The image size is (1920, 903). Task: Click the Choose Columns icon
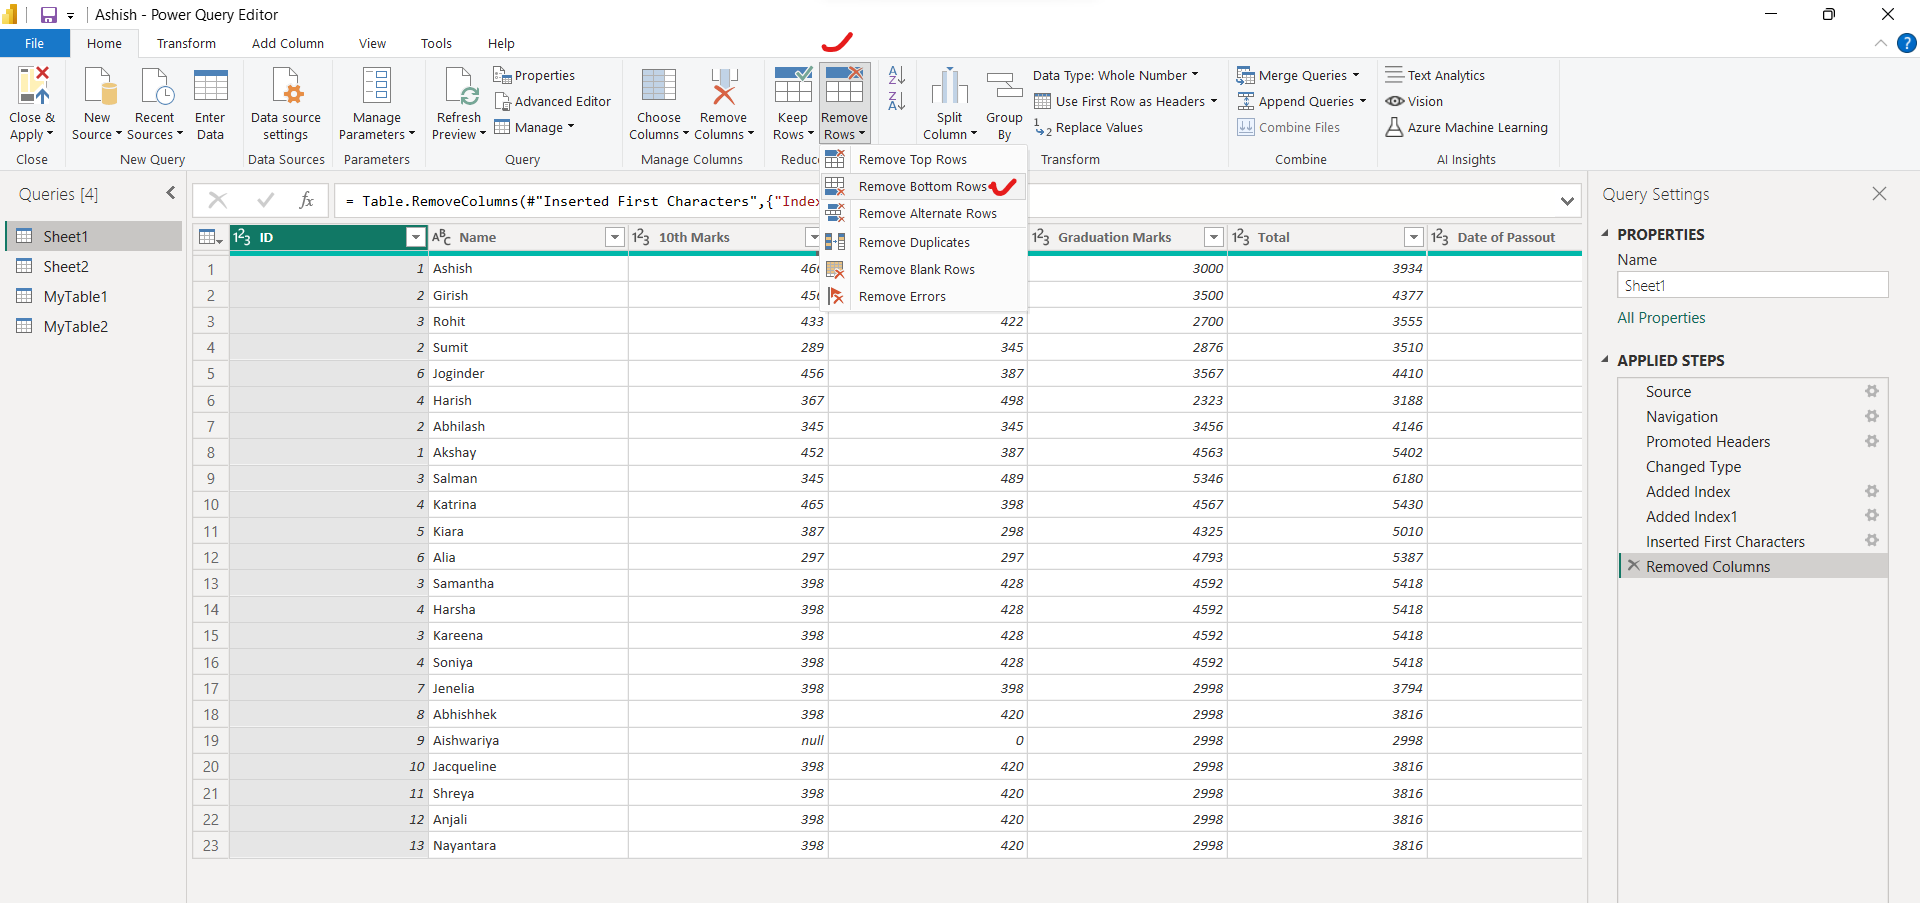pyautogui.click(x=658, y=87)
